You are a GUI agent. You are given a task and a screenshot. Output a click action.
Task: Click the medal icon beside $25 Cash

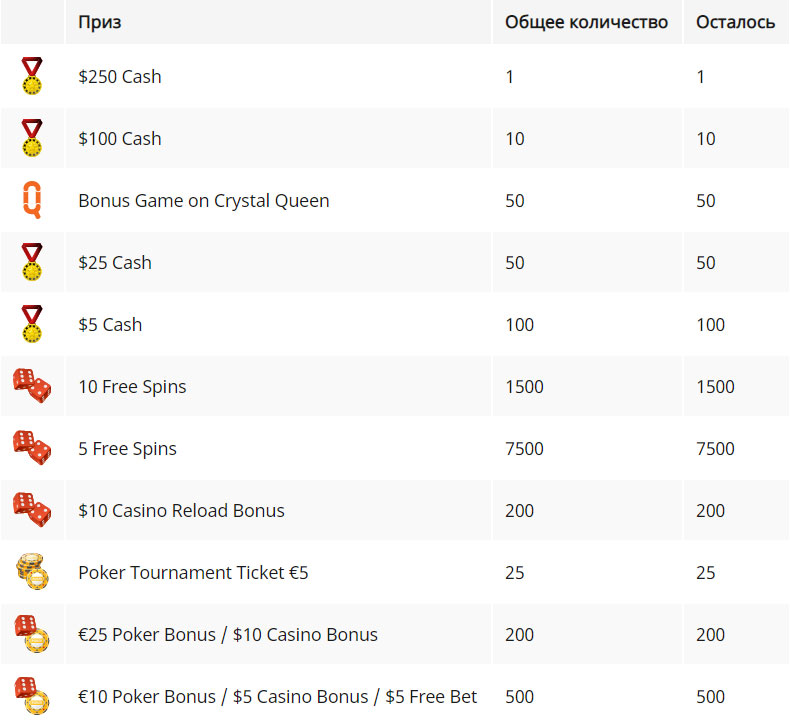32,262
